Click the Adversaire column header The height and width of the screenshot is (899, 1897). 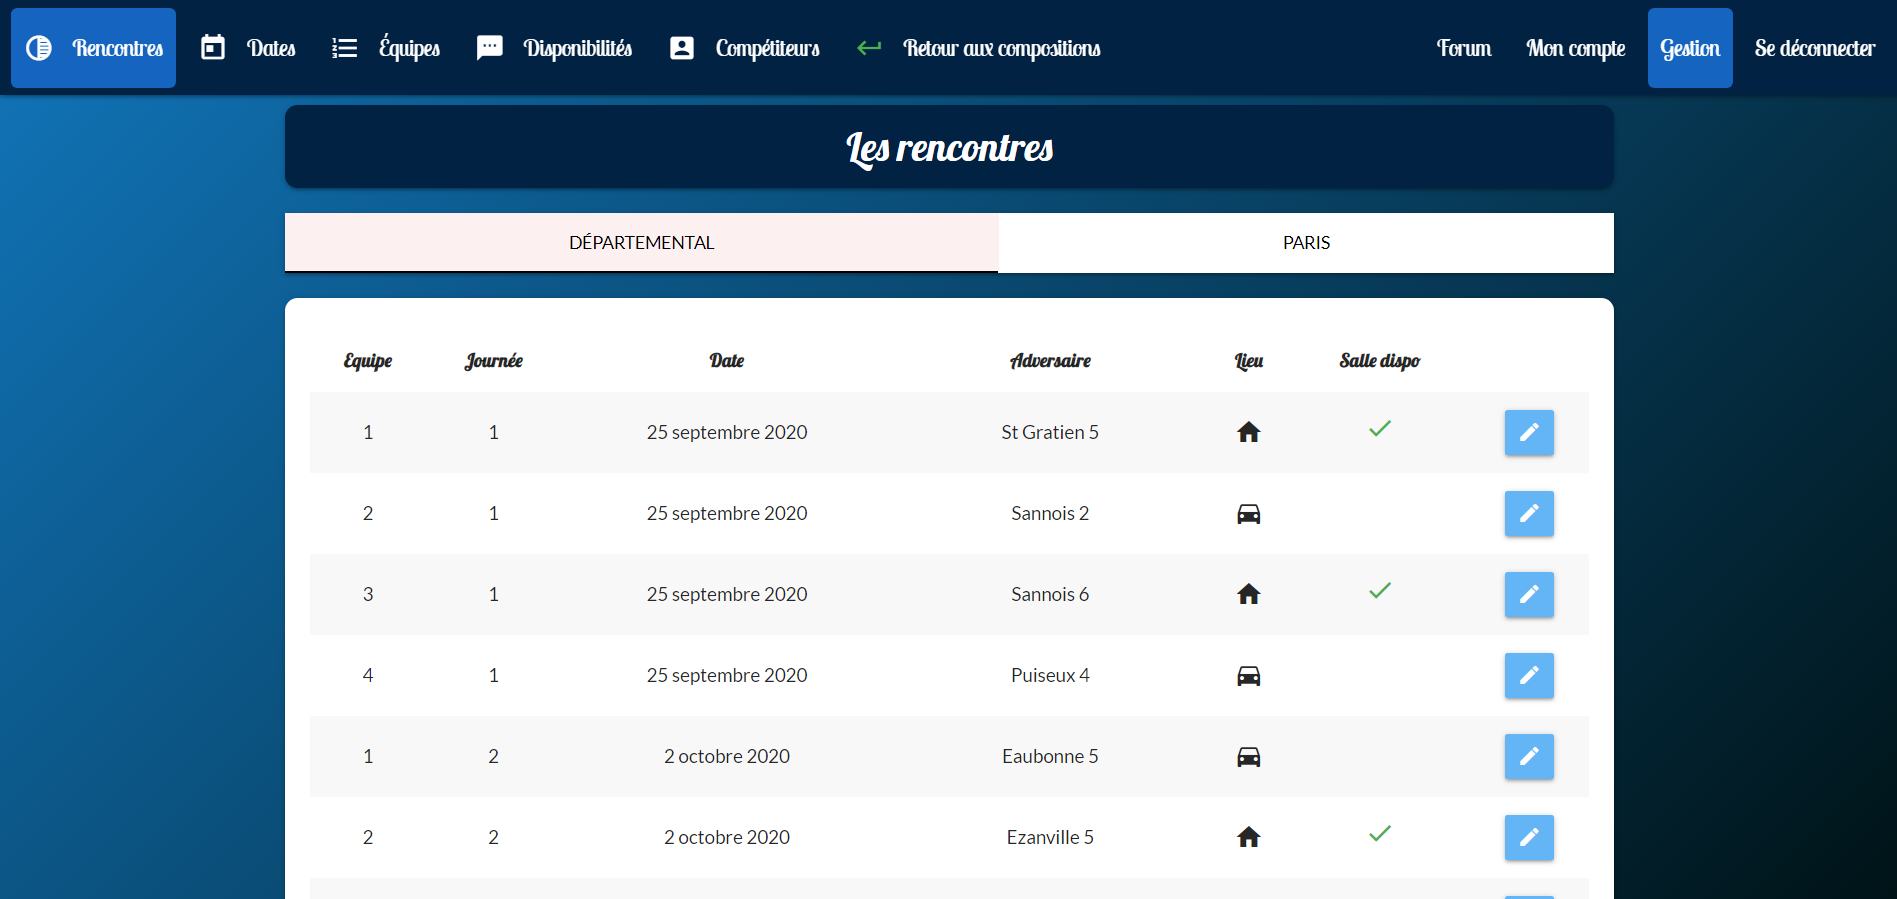[x=1050, y=361]
